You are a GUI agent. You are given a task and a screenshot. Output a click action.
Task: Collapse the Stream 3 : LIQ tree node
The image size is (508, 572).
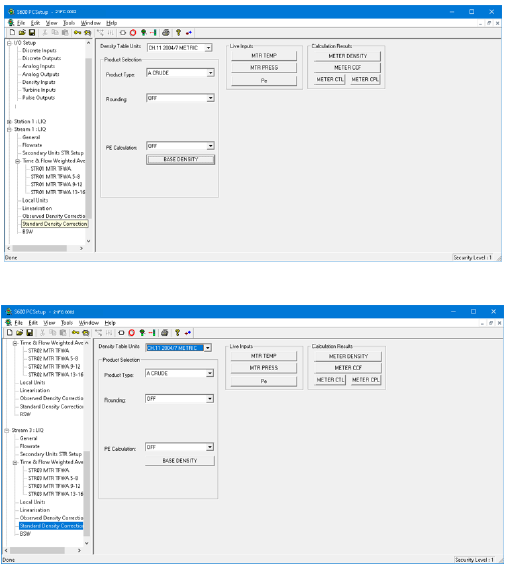[7, 430]
